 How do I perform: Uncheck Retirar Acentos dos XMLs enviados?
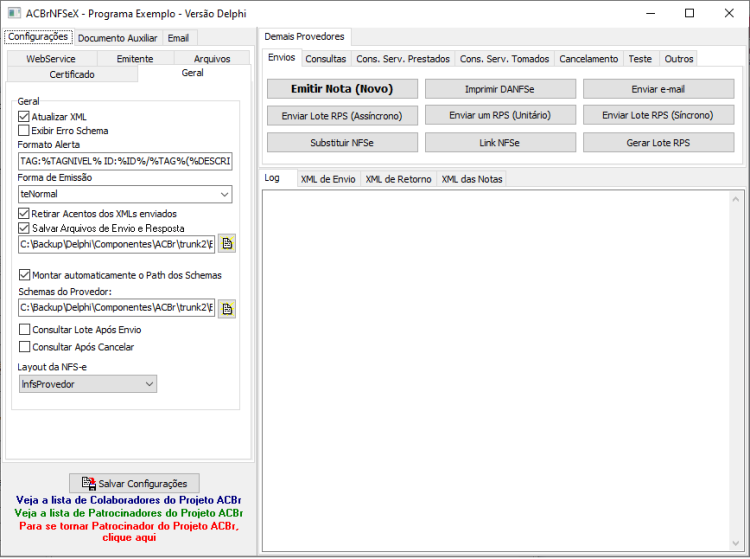coord(23,213)
